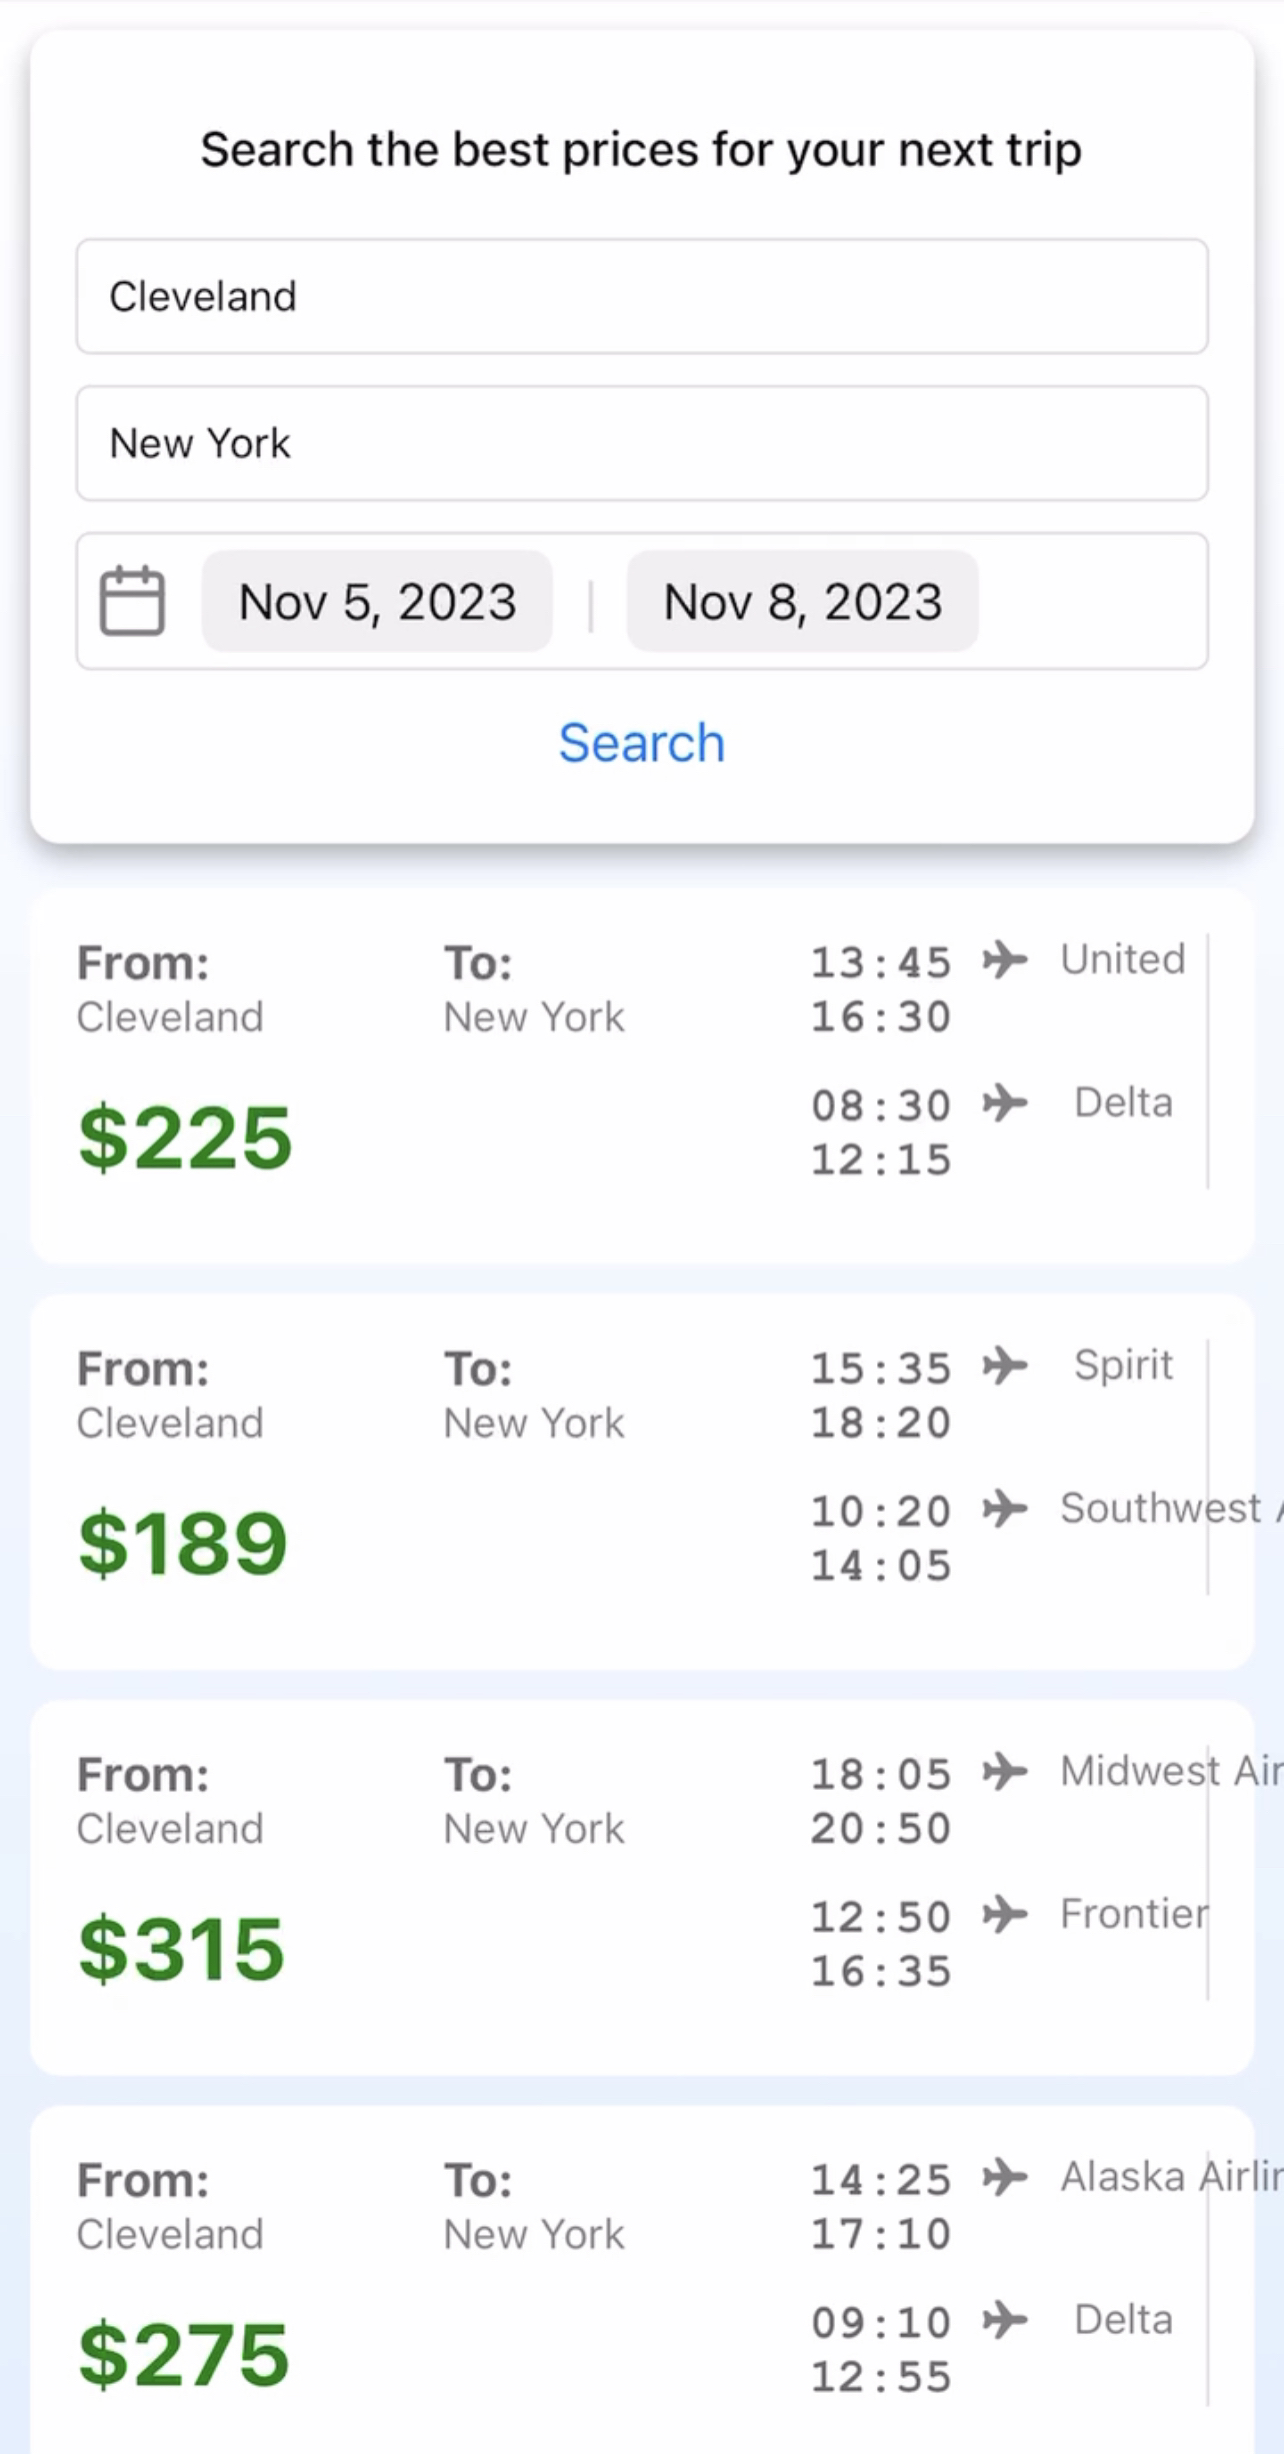Click the airplane icon next to Spirit
Image resolution: width=1284 pixels, height=2454 pixels.
click(1005, 1366)
